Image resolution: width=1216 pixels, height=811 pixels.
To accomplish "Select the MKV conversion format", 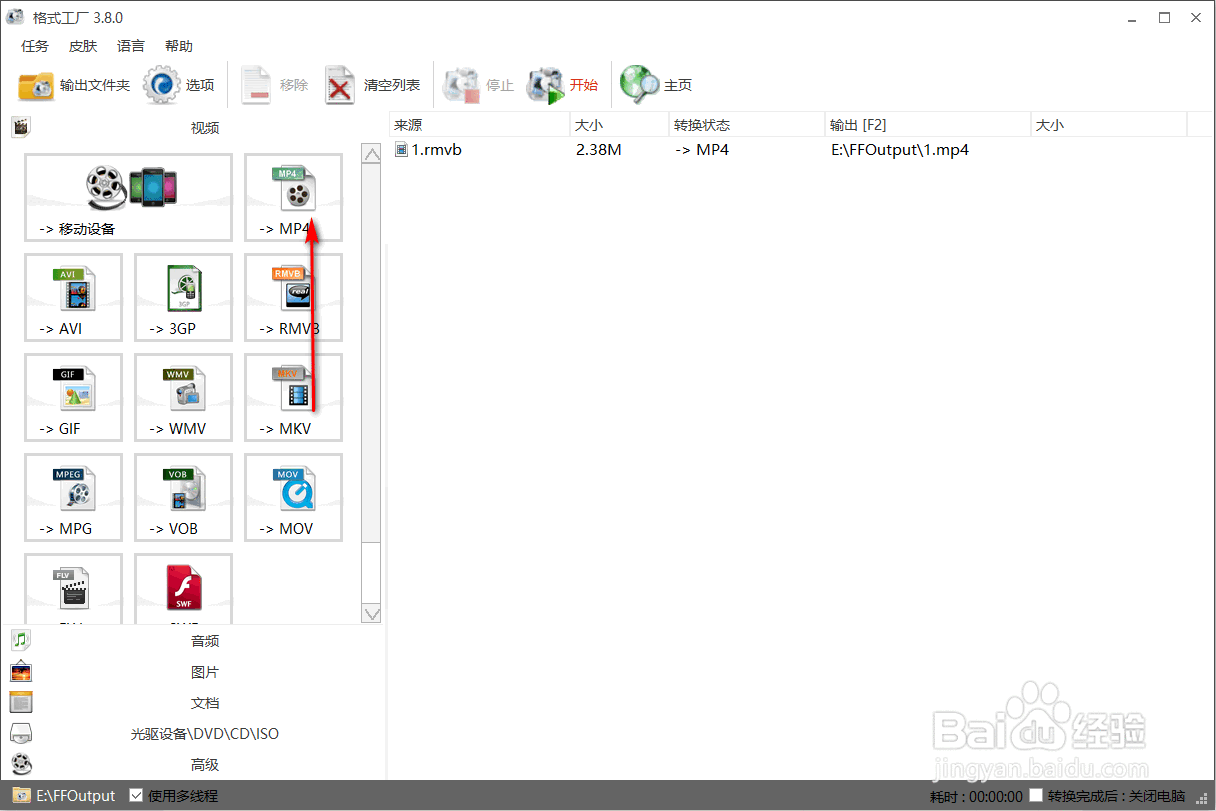I will [x=293, y=397].
